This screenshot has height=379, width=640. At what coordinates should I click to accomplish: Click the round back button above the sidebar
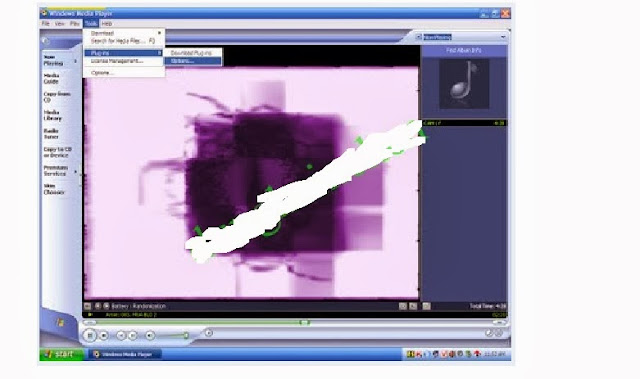coord(46,41)
